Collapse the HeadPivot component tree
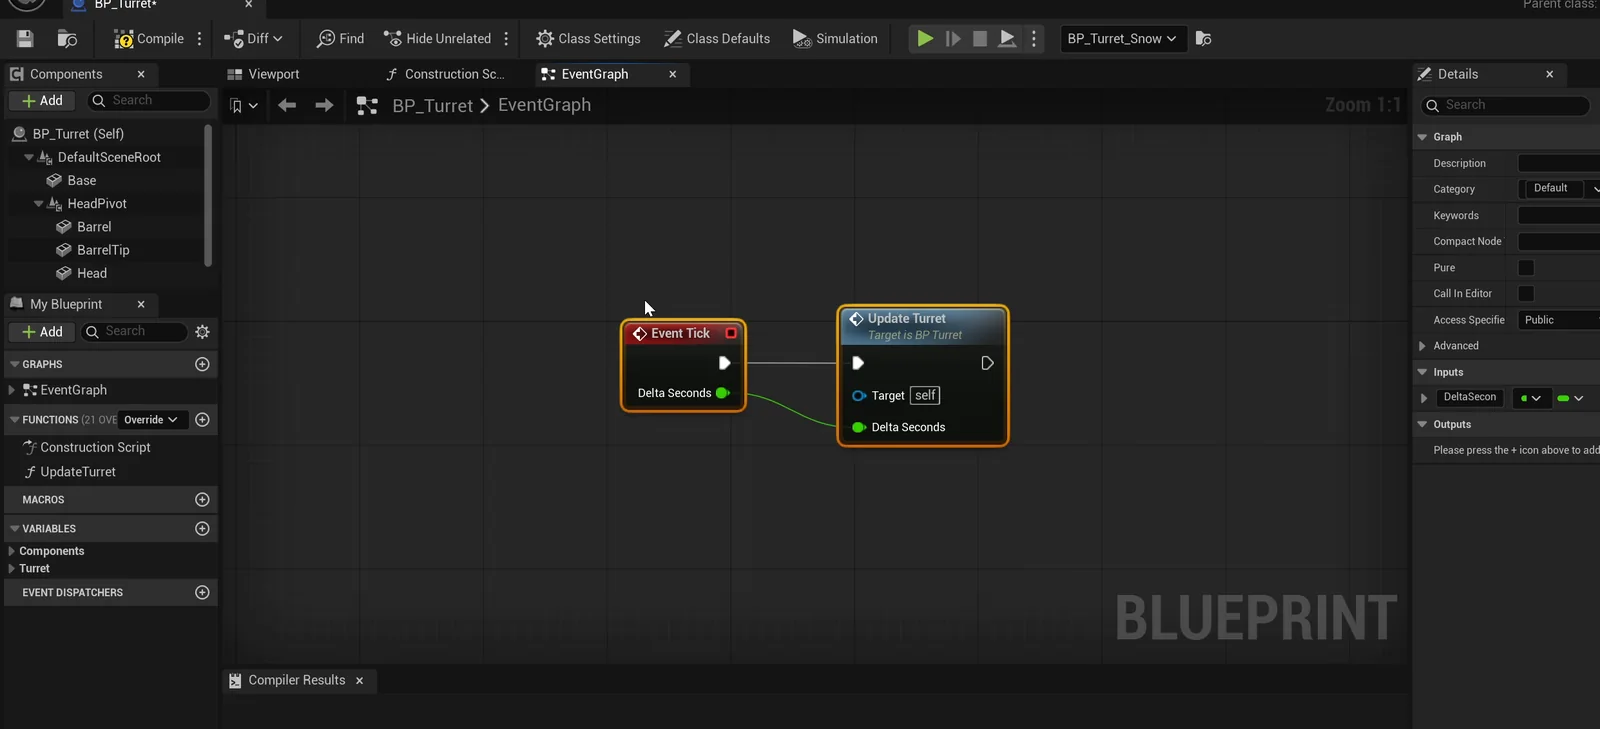This screenshot has height=729, width=1600. (39, 204)
